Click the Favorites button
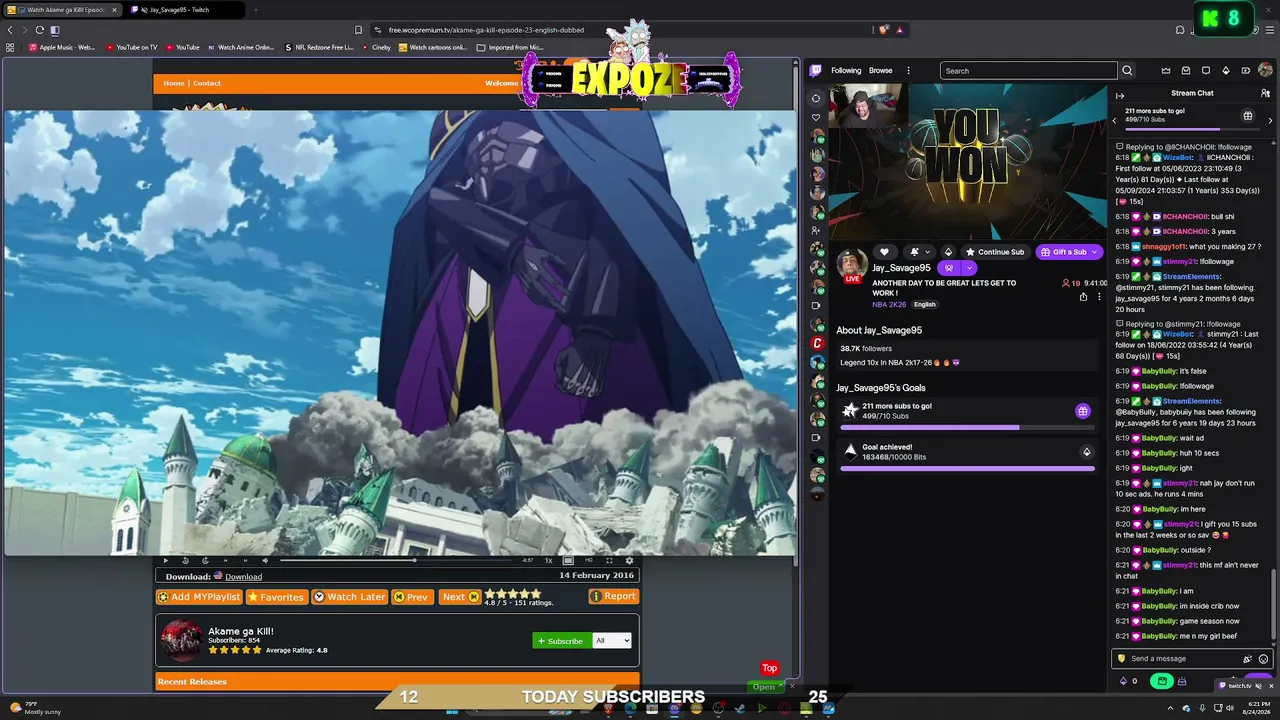Screen dimensions: 1280x720 click(276, 597)
